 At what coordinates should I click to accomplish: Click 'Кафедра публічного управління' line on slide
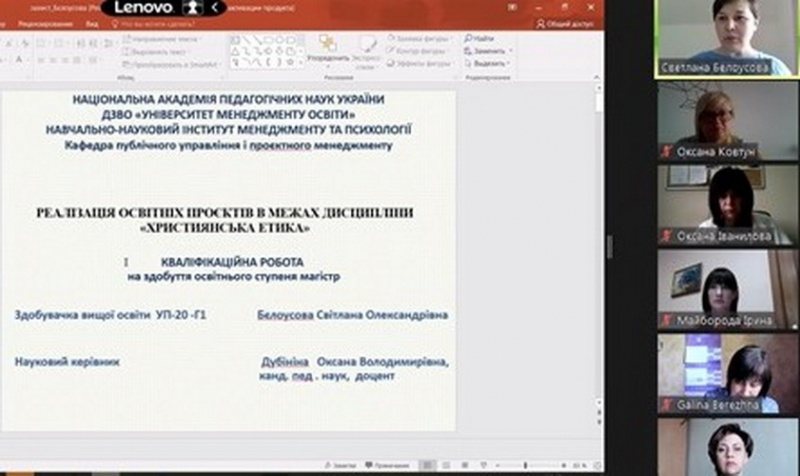pos(229,145)
